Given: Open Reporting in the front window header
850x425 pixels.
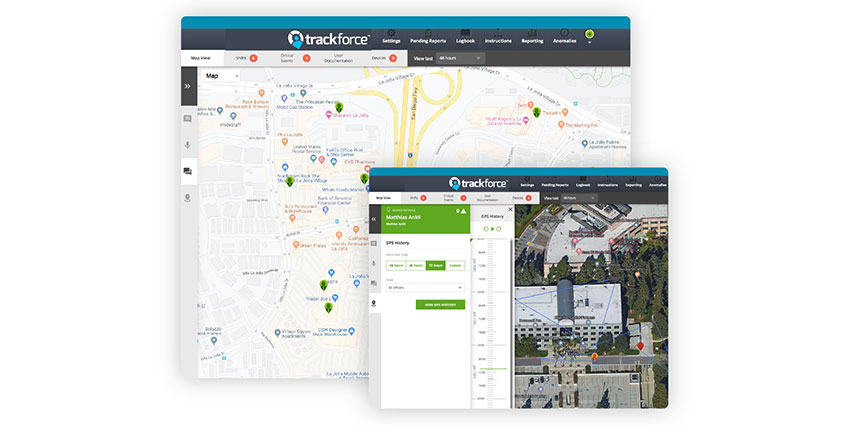Looking at the screenshot, I should 633,181.
